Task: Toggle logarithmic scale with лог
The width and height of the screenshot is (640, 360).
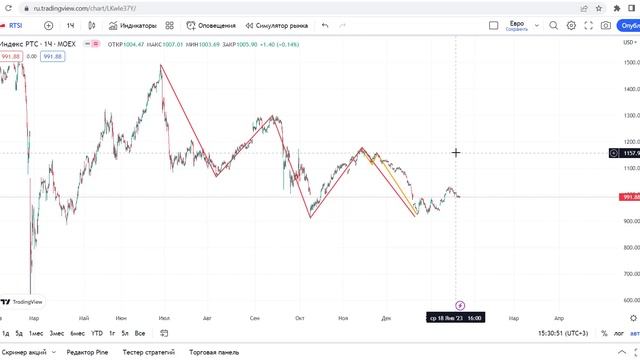Action: [x=619, y=333]
